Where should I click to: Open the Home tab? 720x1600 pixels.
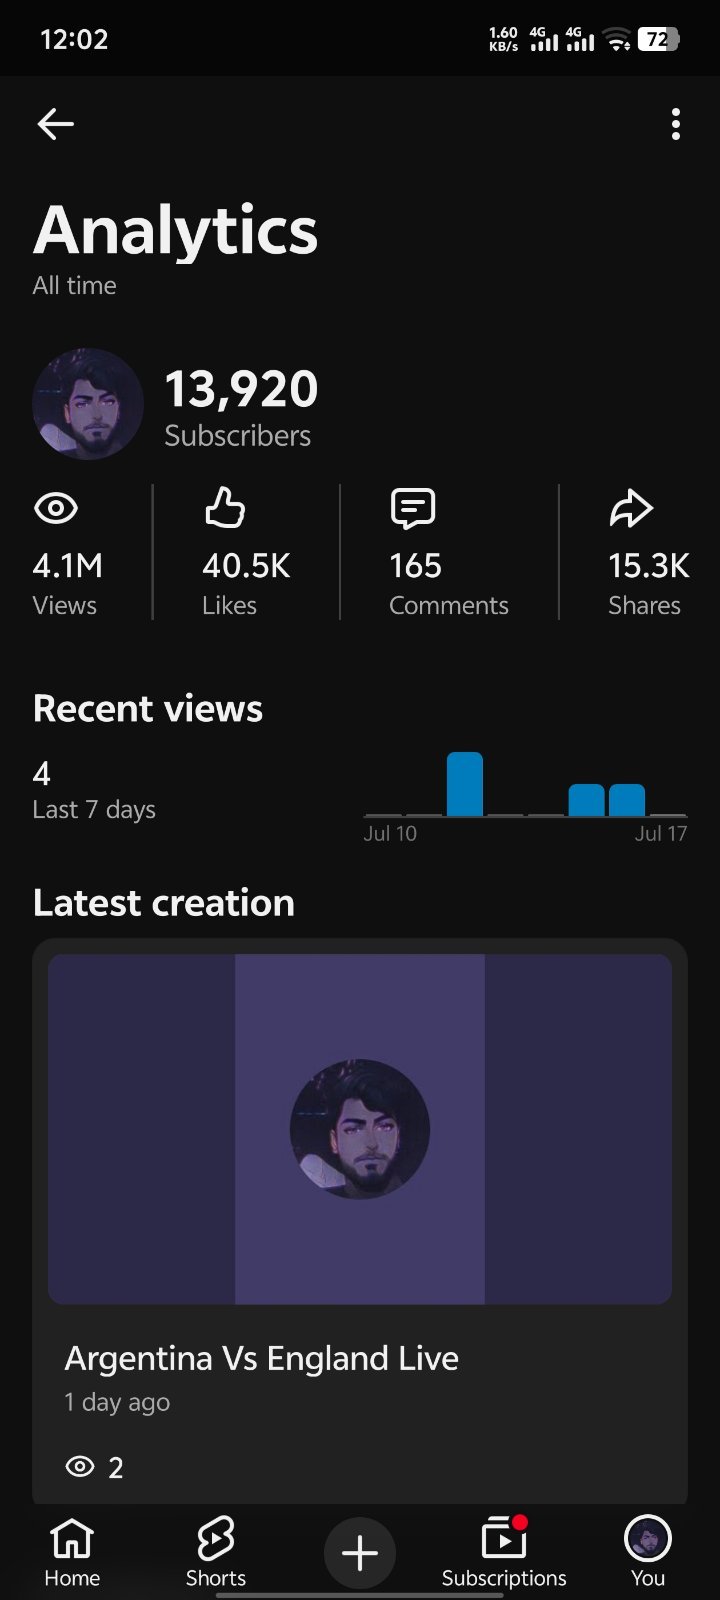72,1552
